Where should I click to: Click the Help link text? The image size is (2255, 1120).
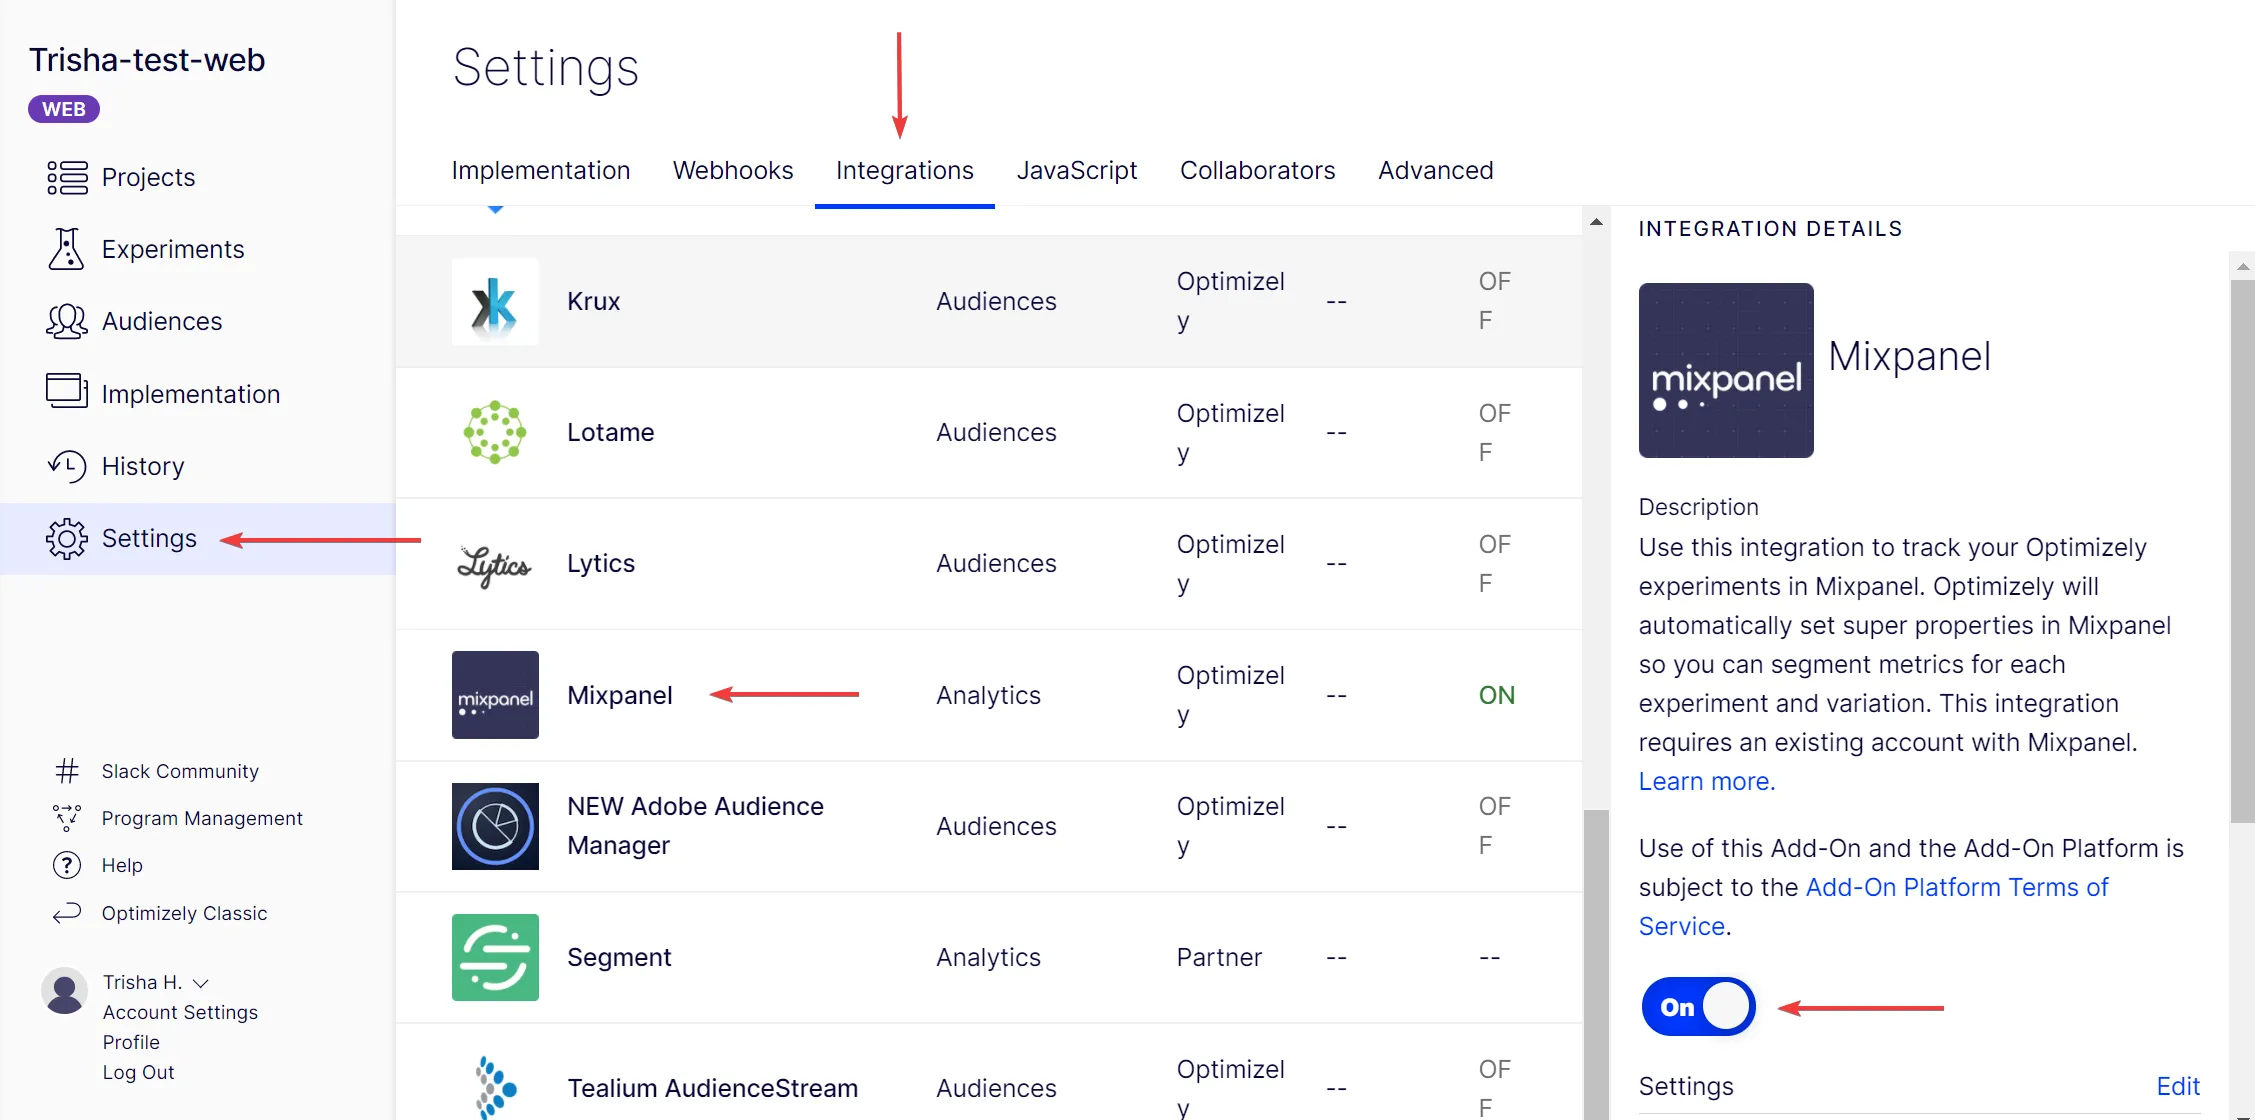122,865
